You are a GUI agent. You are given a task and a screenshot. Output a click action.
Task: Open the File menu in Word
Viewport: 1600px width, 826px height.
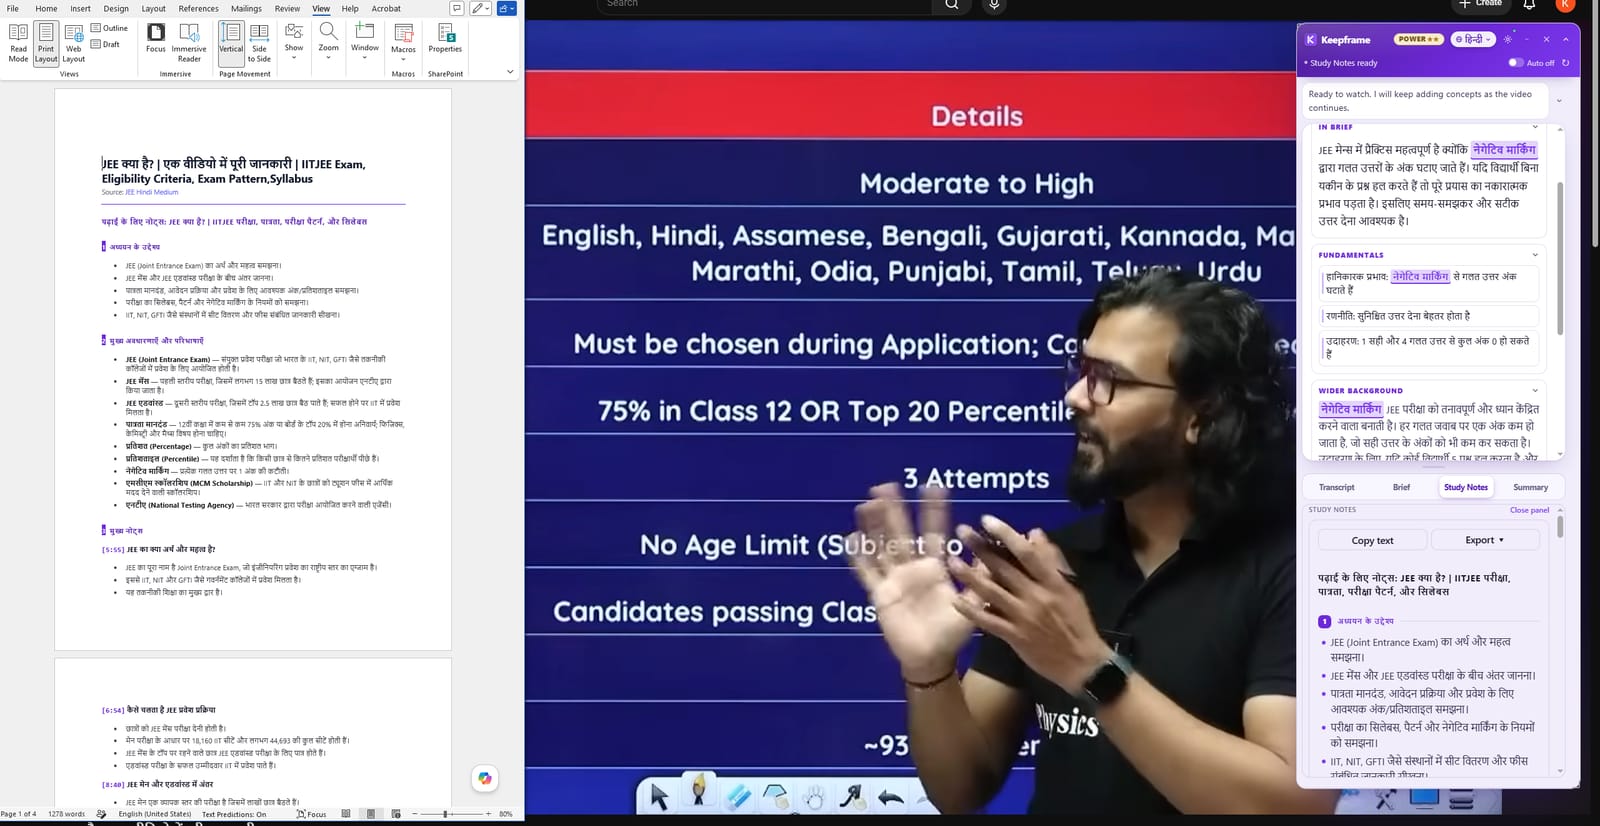[13, 8]
